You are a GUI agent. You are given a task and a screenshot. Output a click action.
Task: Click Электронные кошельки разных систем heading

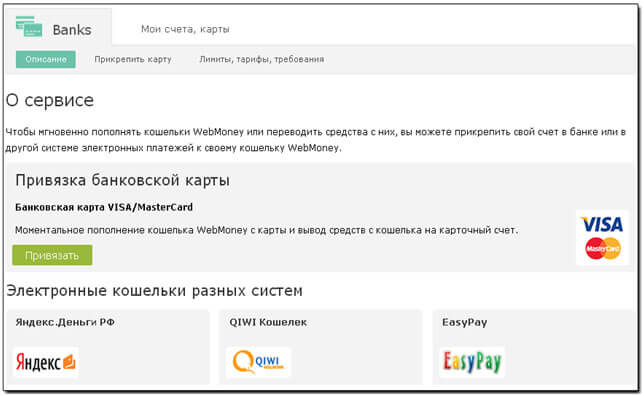click(x=154, y=290)
